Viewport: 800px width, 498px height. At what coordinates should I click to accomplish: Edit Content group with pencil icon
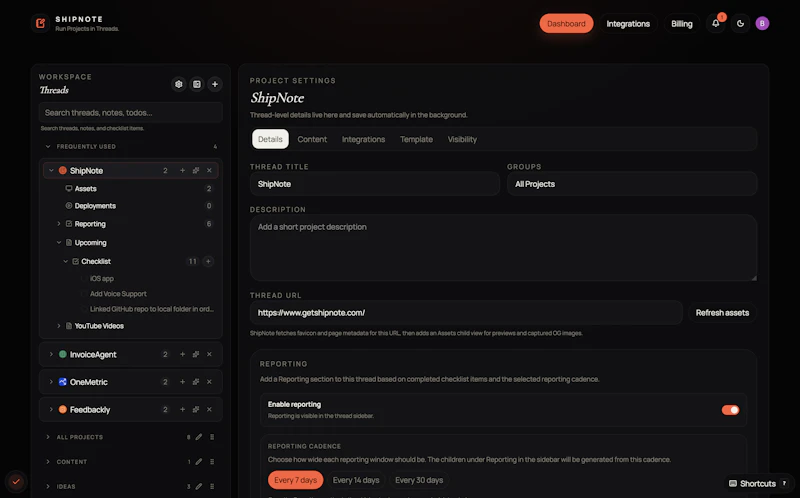(198, 462)
